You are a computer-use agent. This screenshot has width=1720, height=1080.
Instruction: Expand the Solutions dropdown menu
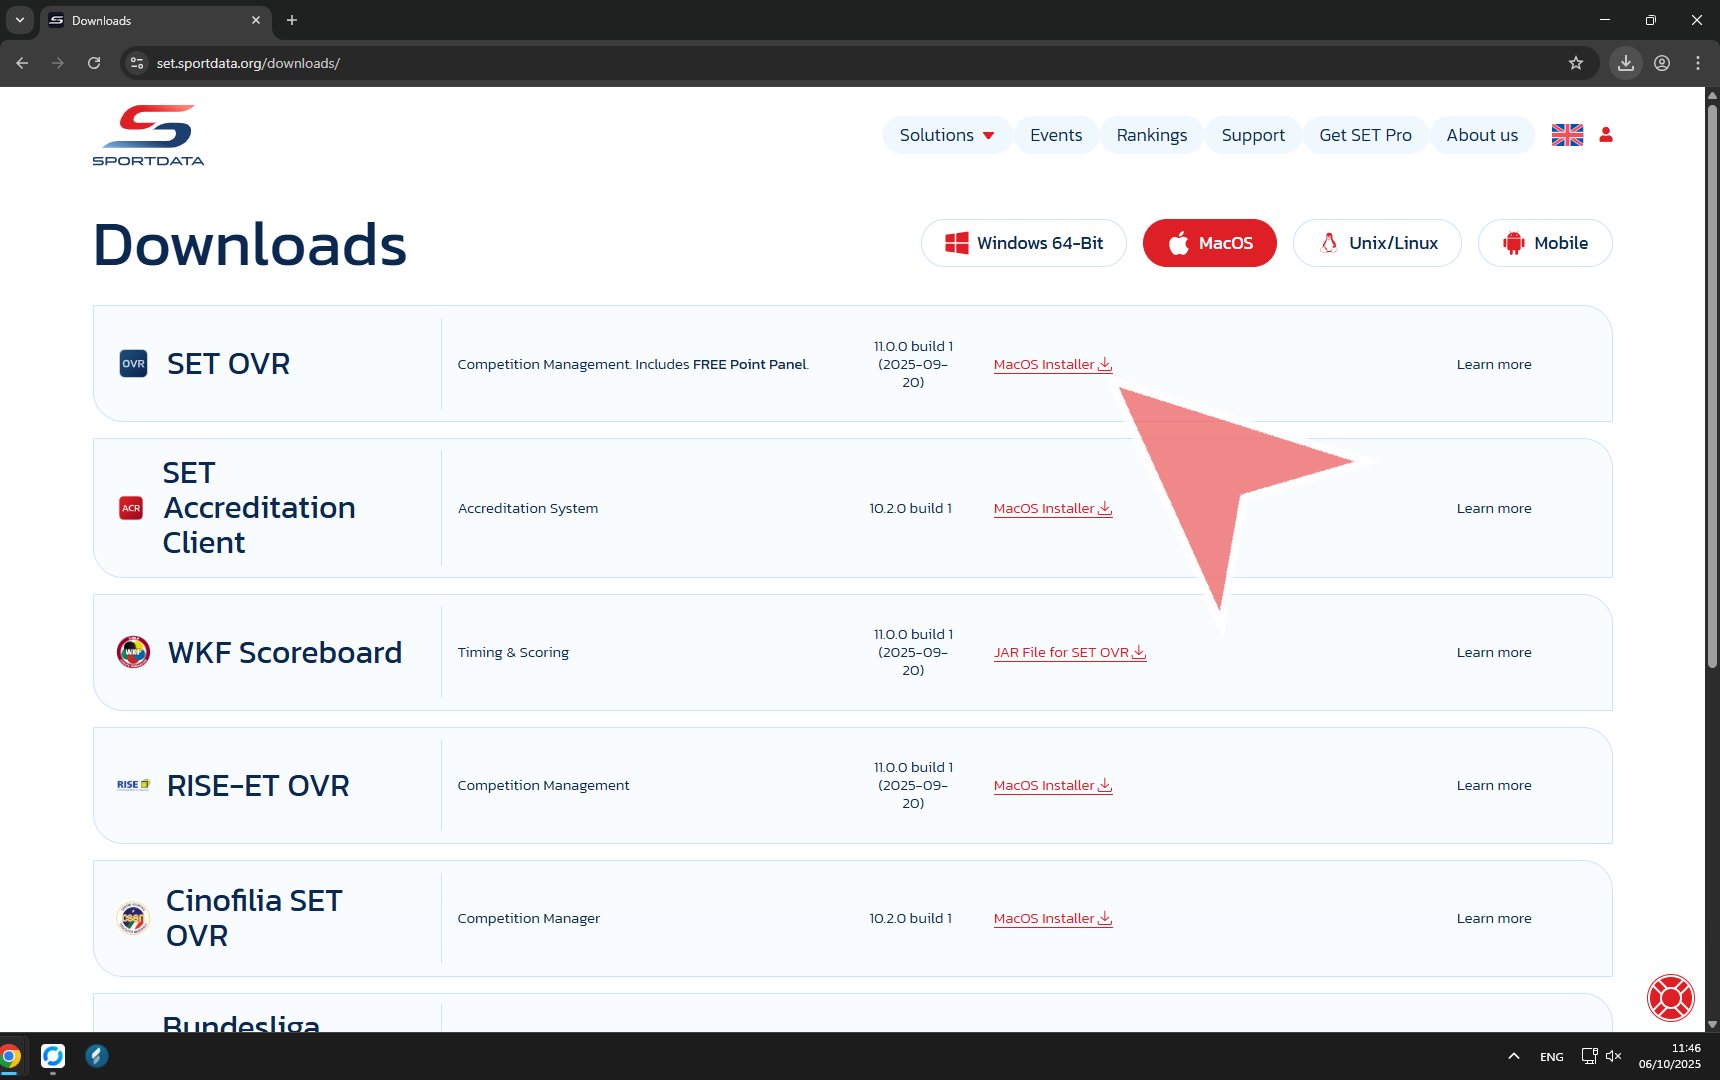946,135
